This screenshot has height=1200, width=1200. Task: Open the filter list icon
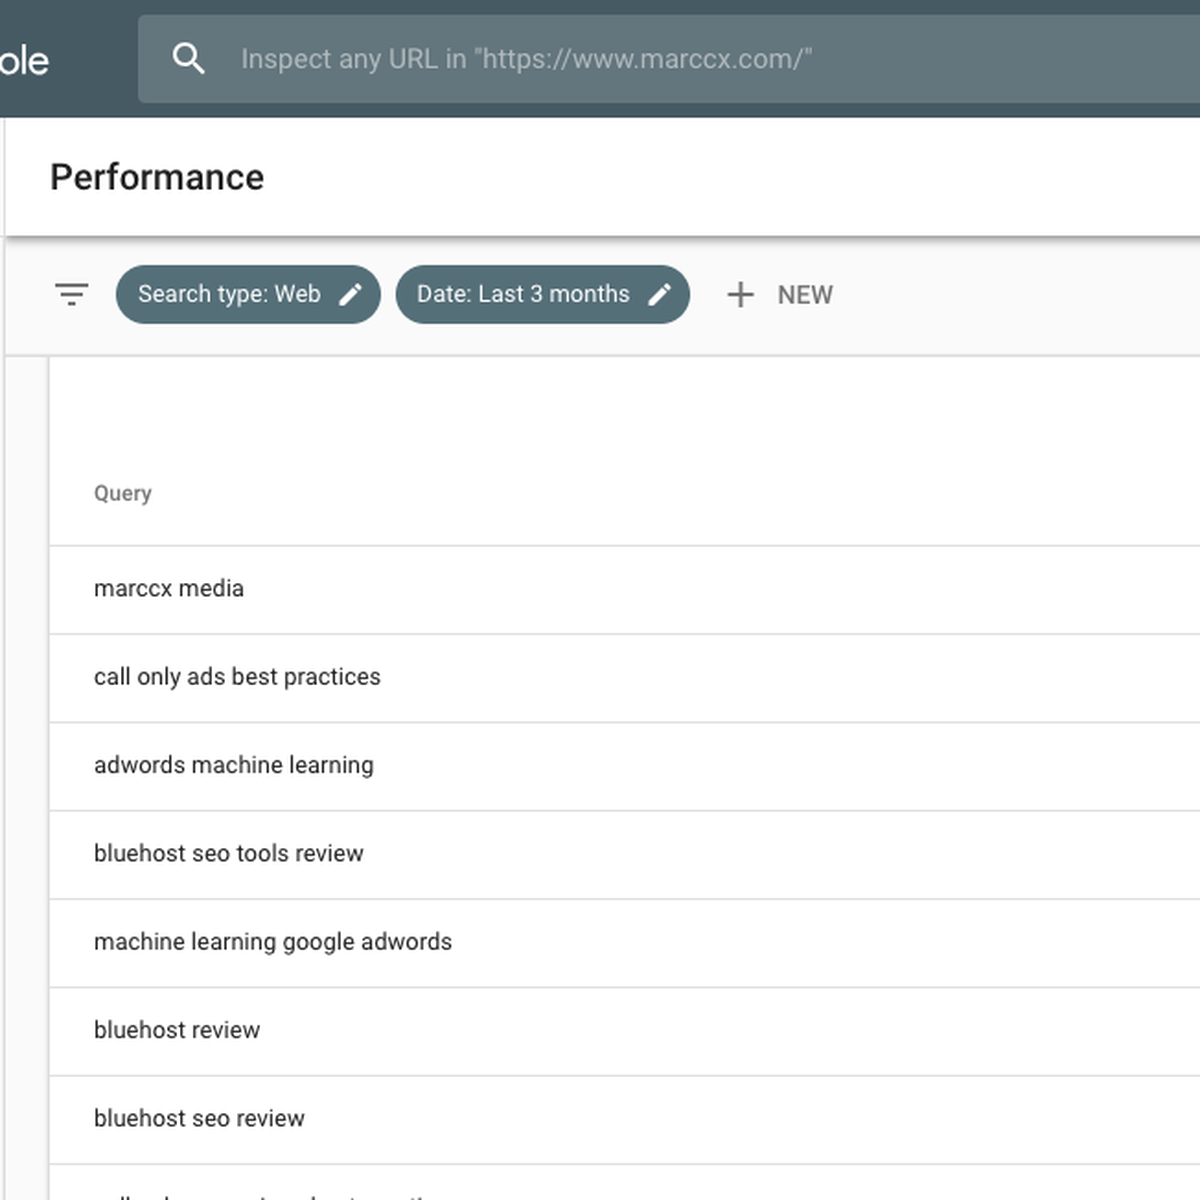tap(71, 294)
